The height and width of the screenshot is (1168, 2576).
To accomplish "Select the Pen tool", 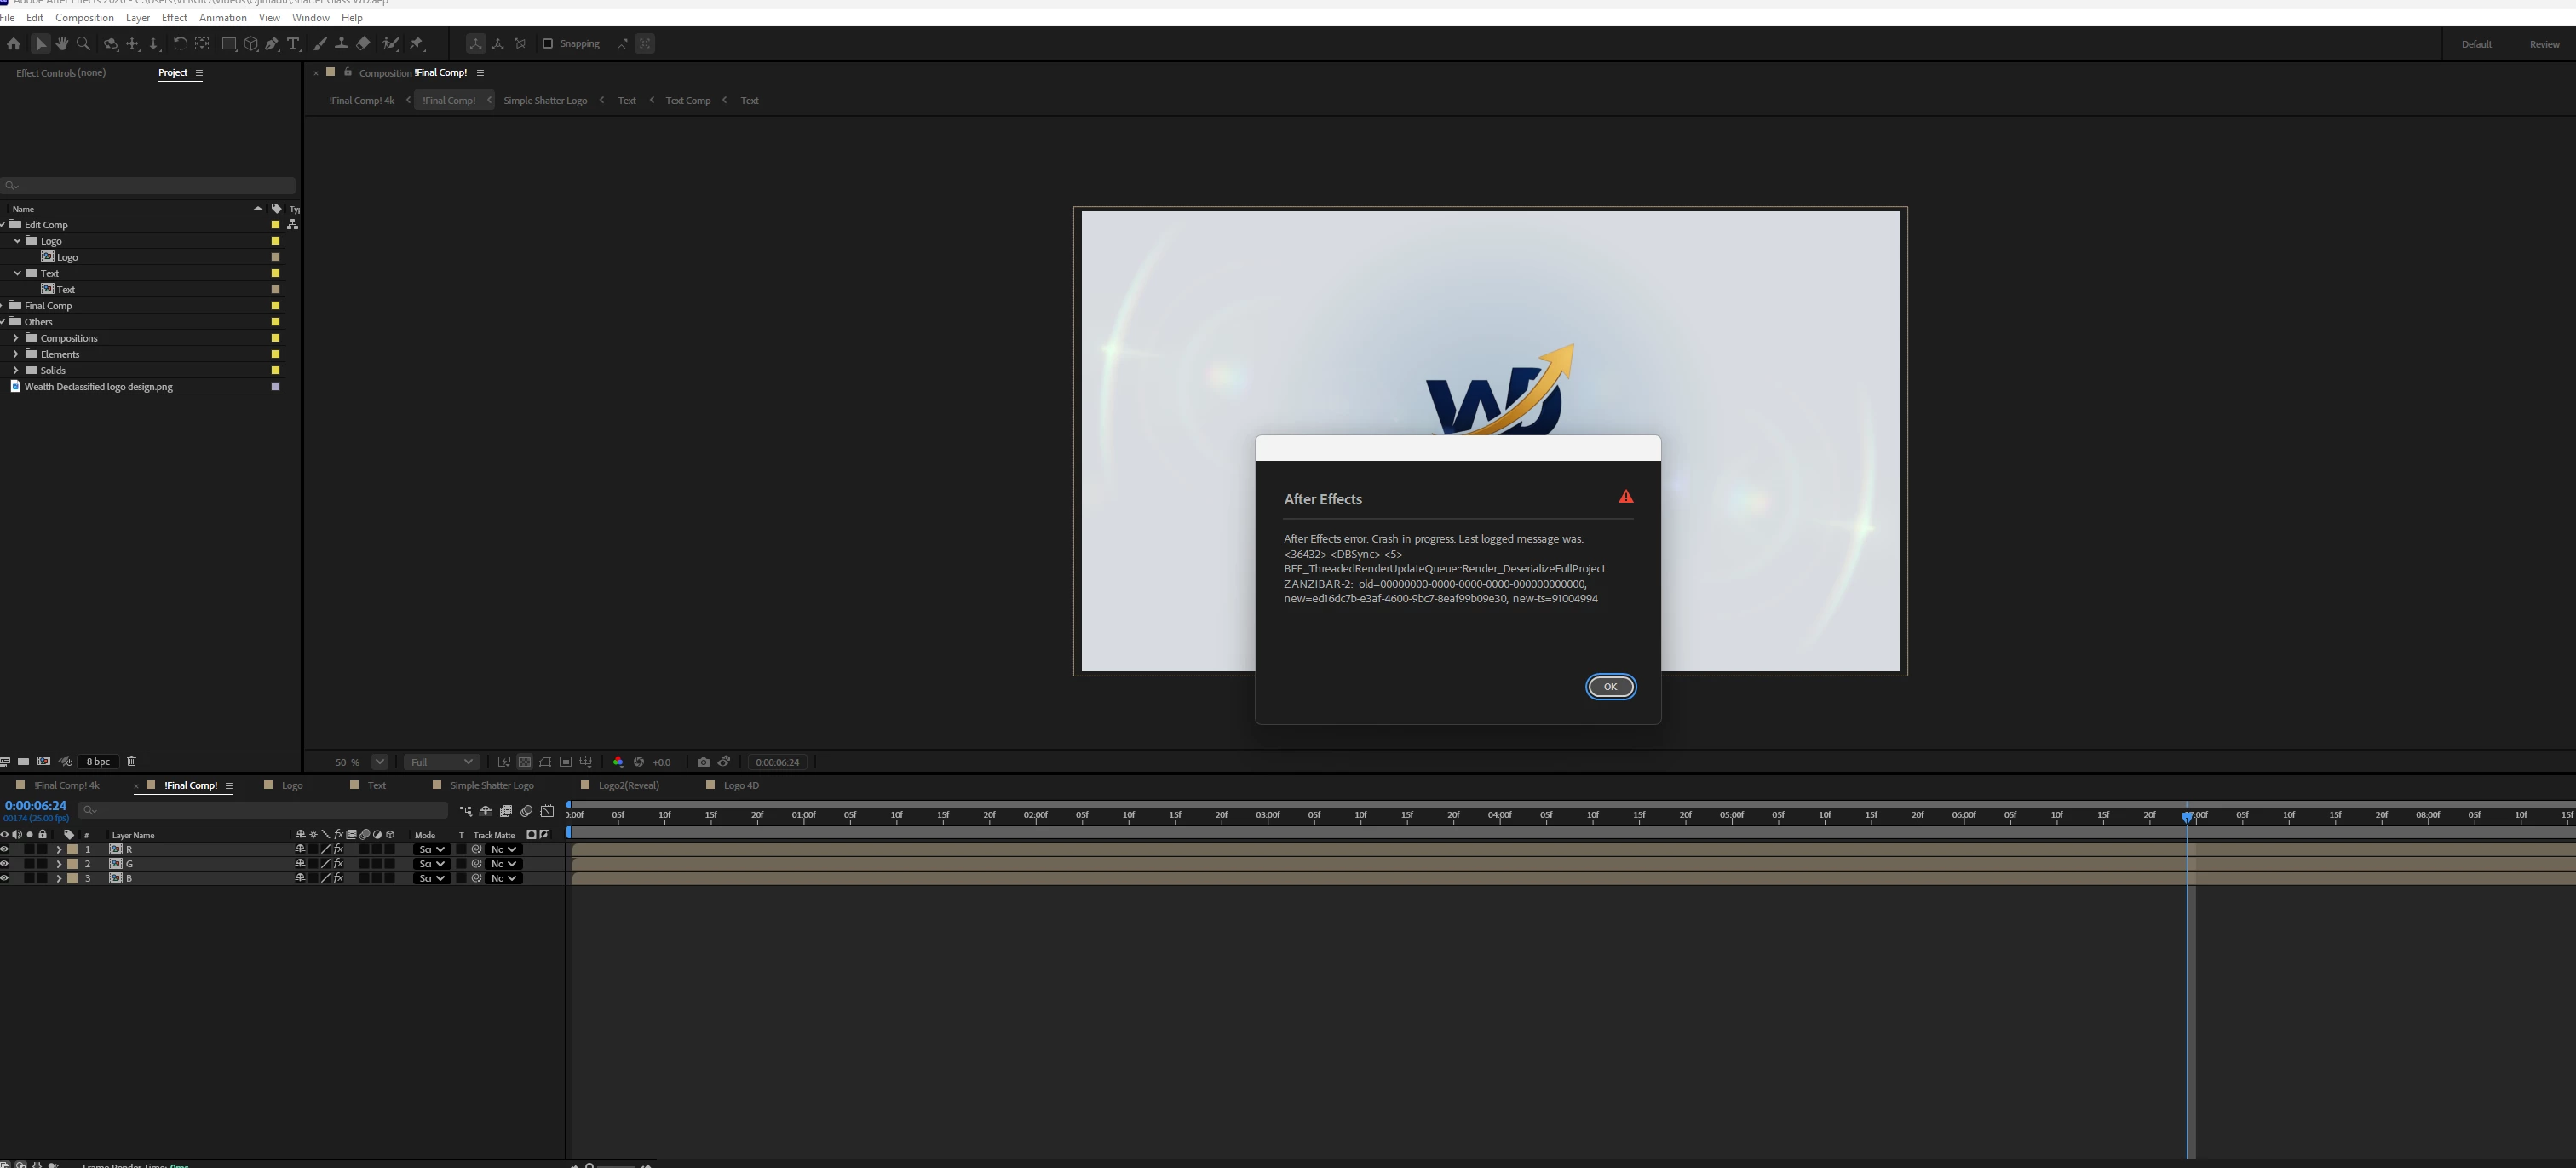I will (x=272, y=44).
